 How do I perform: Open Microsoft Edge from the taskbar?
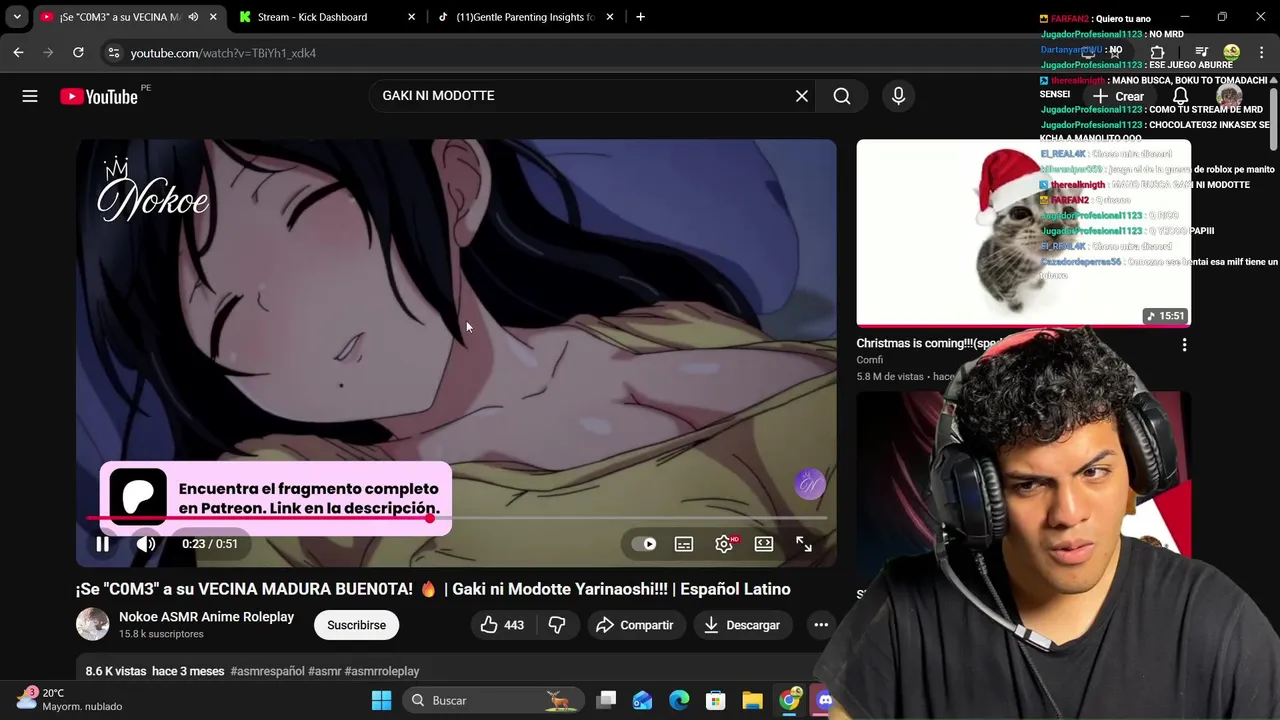[679, 700]
